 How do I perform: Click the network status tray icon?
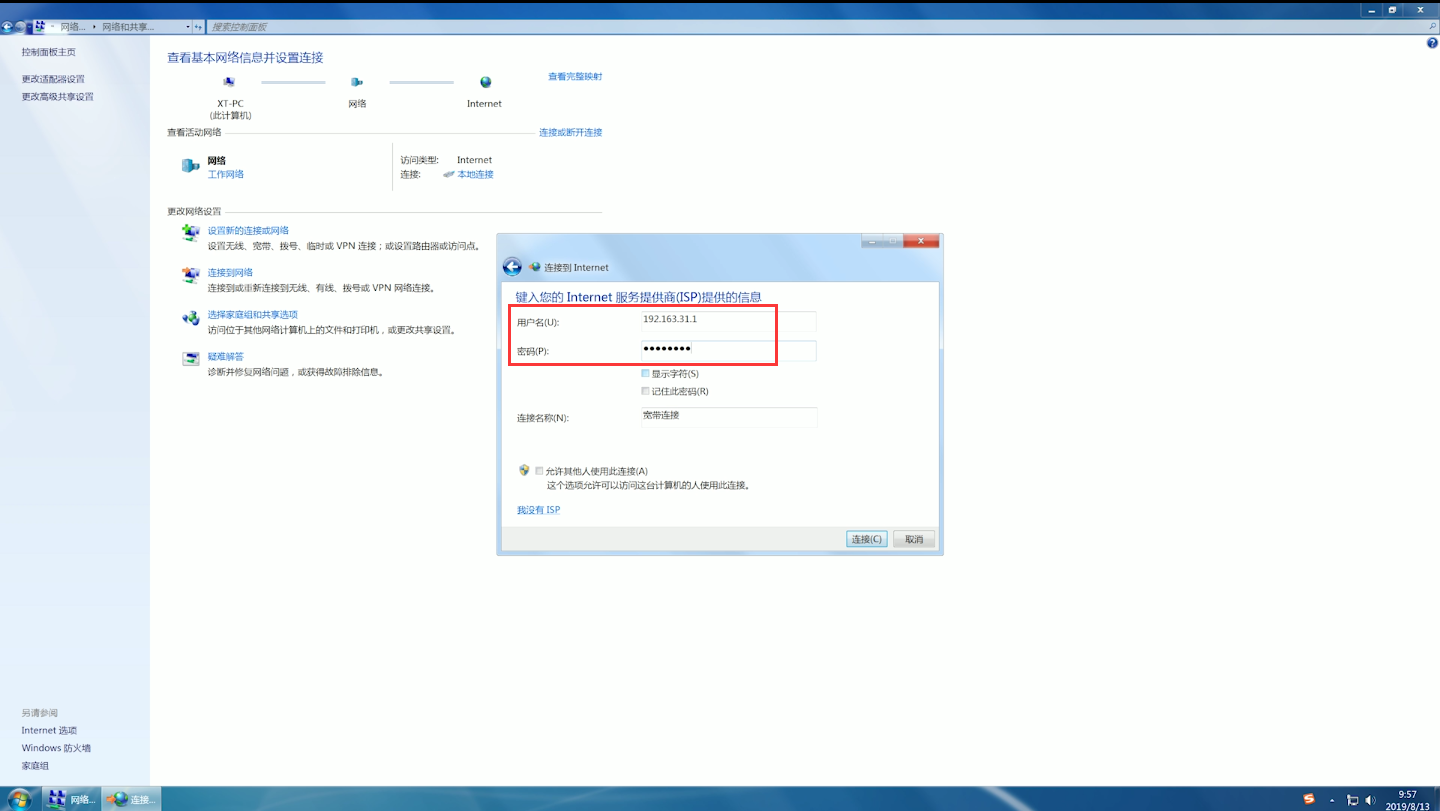[x=1352, y=800]
